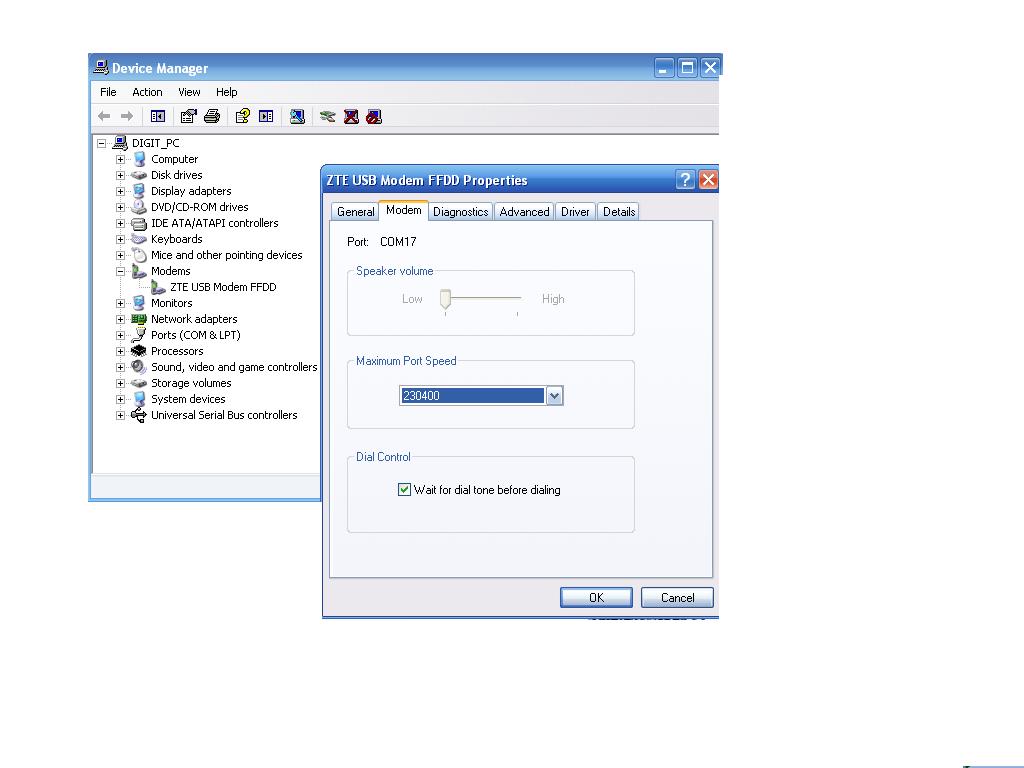Open the File menu

click(x=108, y=92)
